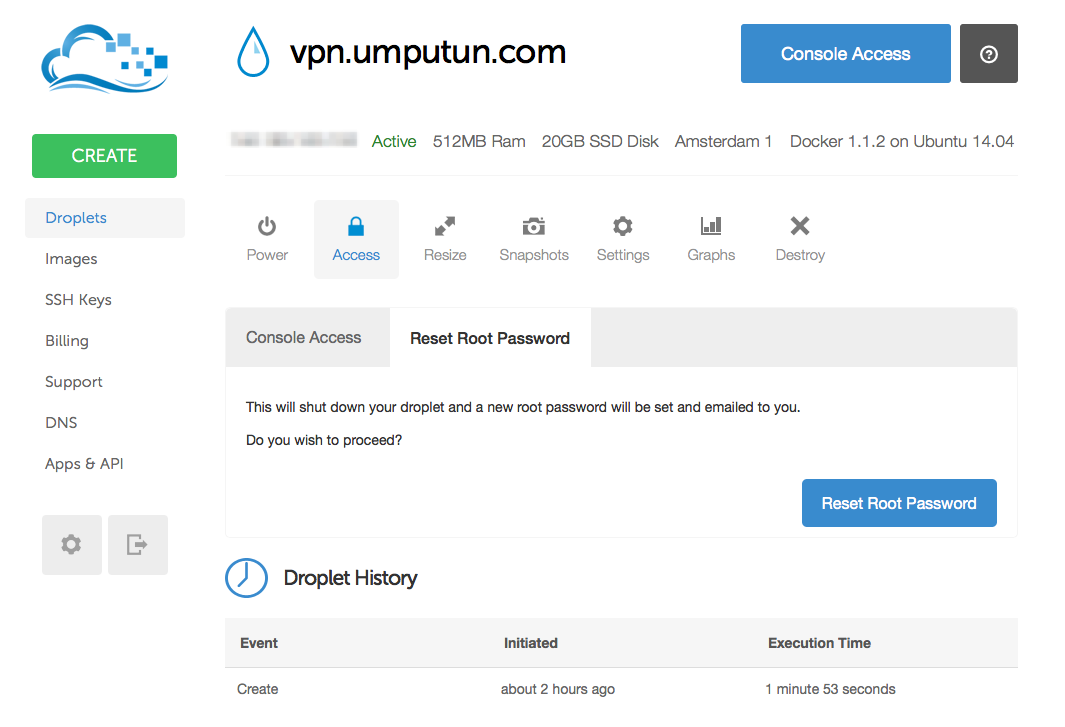Open the Snapshots camera icon
1065x727 pixels.
point(534,227)
